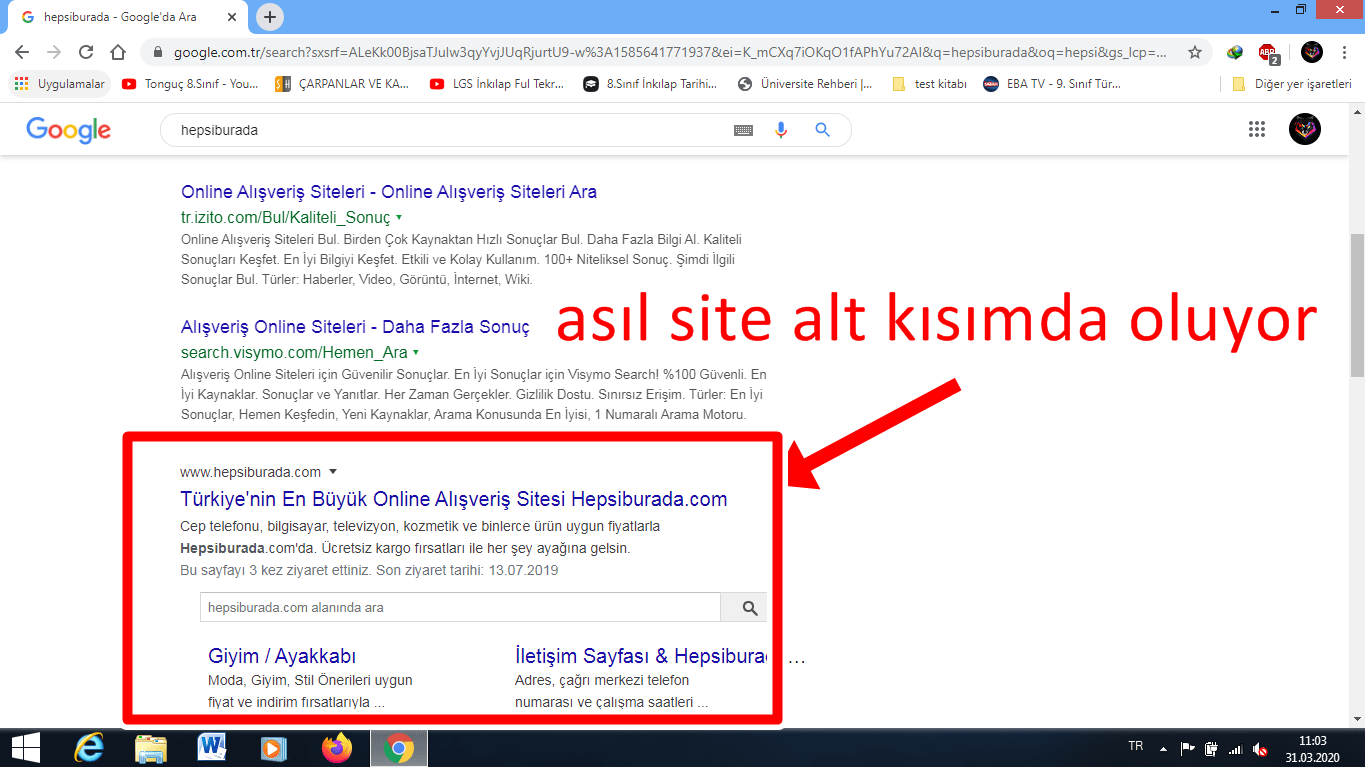Image resolution: width=1365 pixels, height=767 pixels.
Task: Click the hepsiburada.com alanında ara field
Action: [460, 607]
